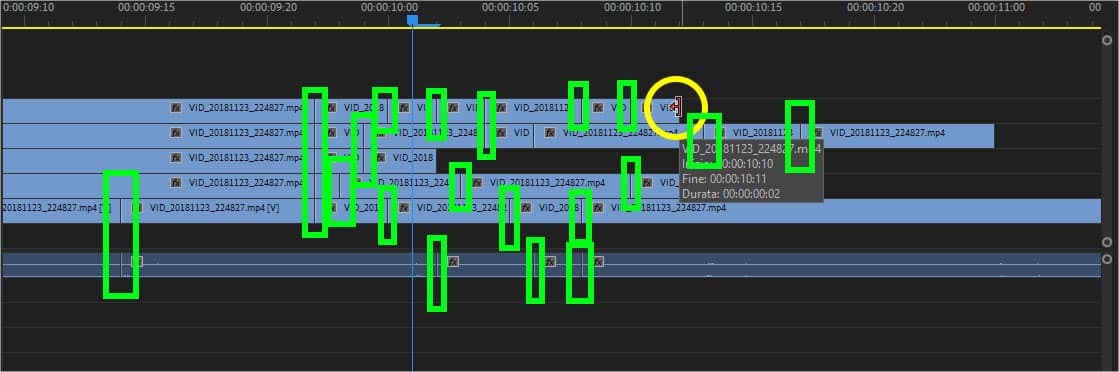The width and height of the screenshot is (1119, 372).
Task: Select the VID_2018 clip on third video track
Action: (x=404, y=158)
